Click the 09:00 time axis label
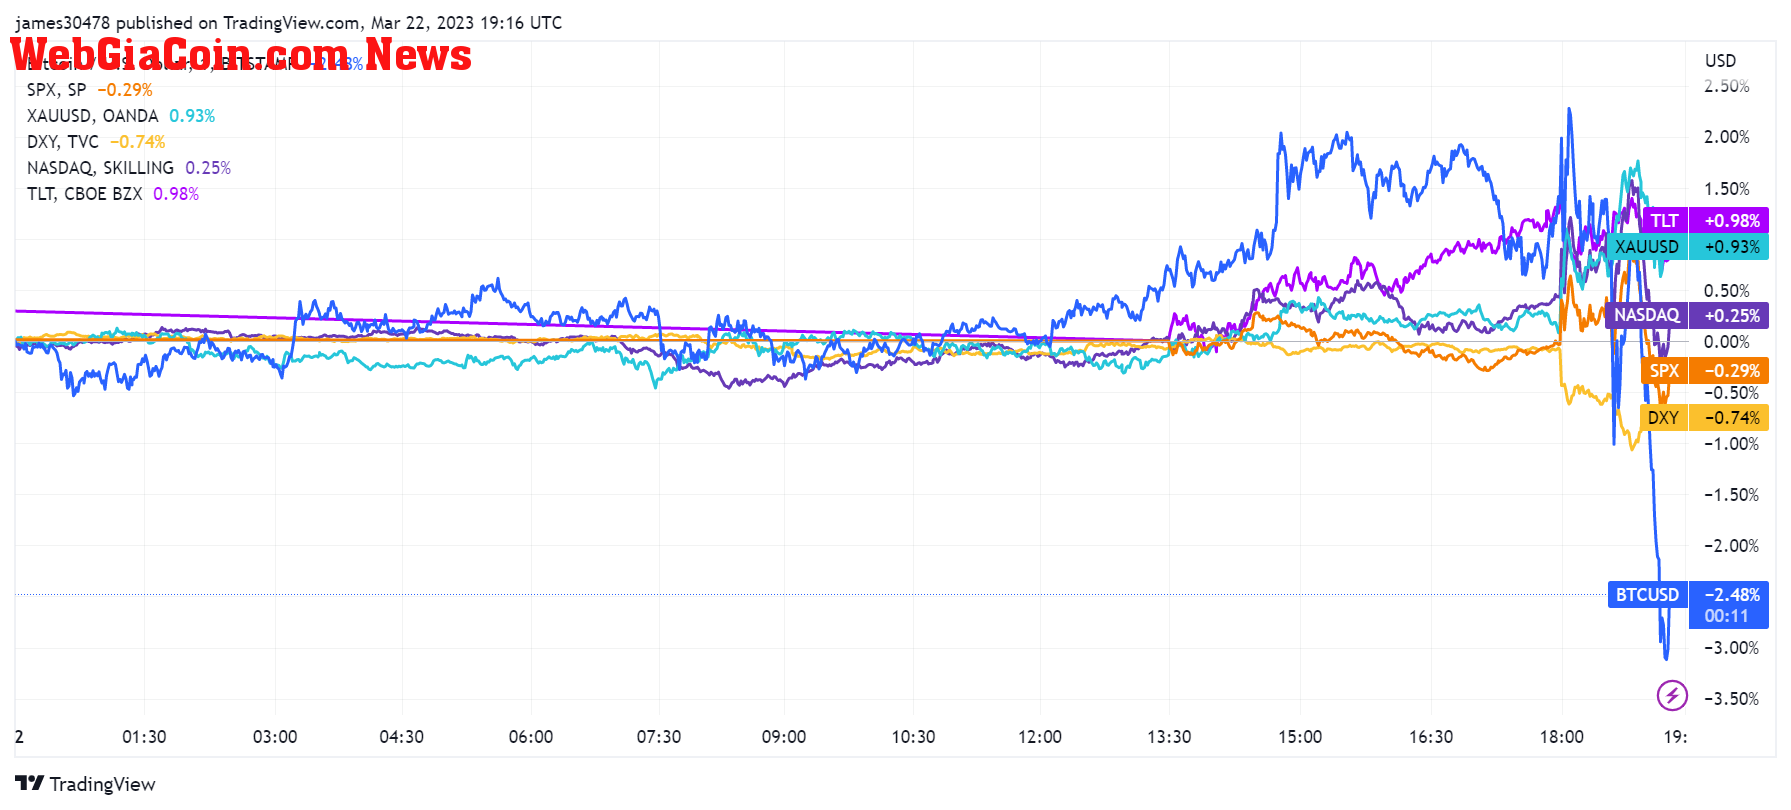Viewport: 1791px width, 810px height. click(x=784, y=737)
